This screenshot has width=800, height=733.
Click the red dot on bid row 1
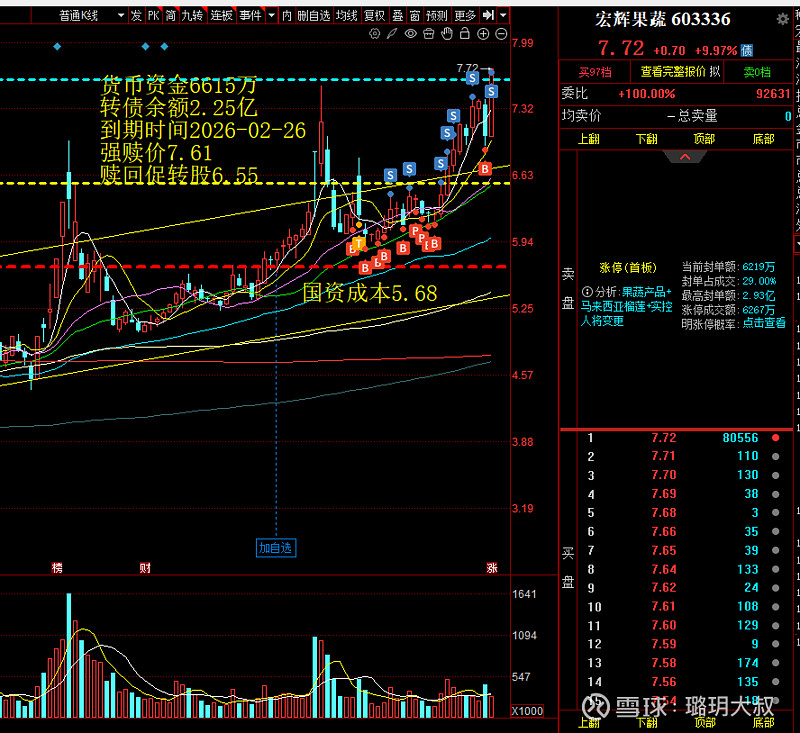coord(776,438)
